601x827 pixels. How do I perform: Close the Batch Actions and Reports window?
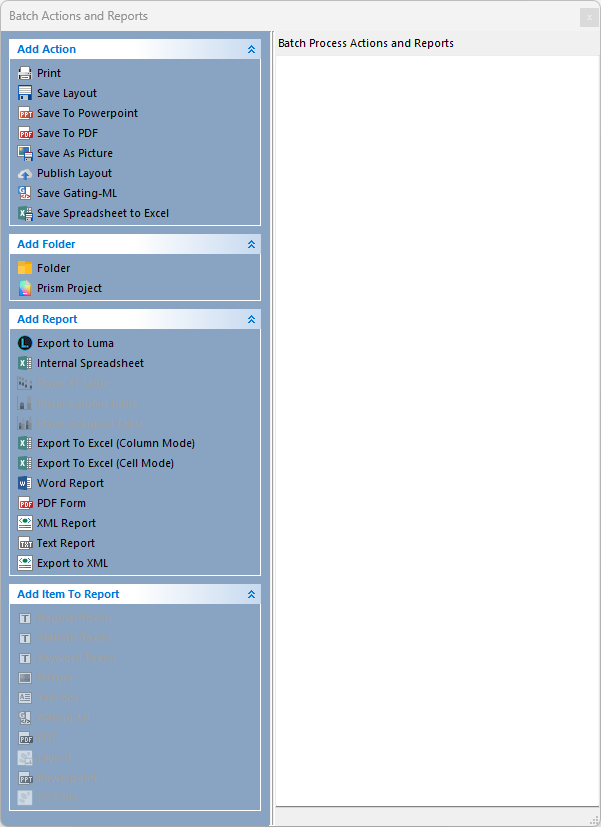[589, 17]
